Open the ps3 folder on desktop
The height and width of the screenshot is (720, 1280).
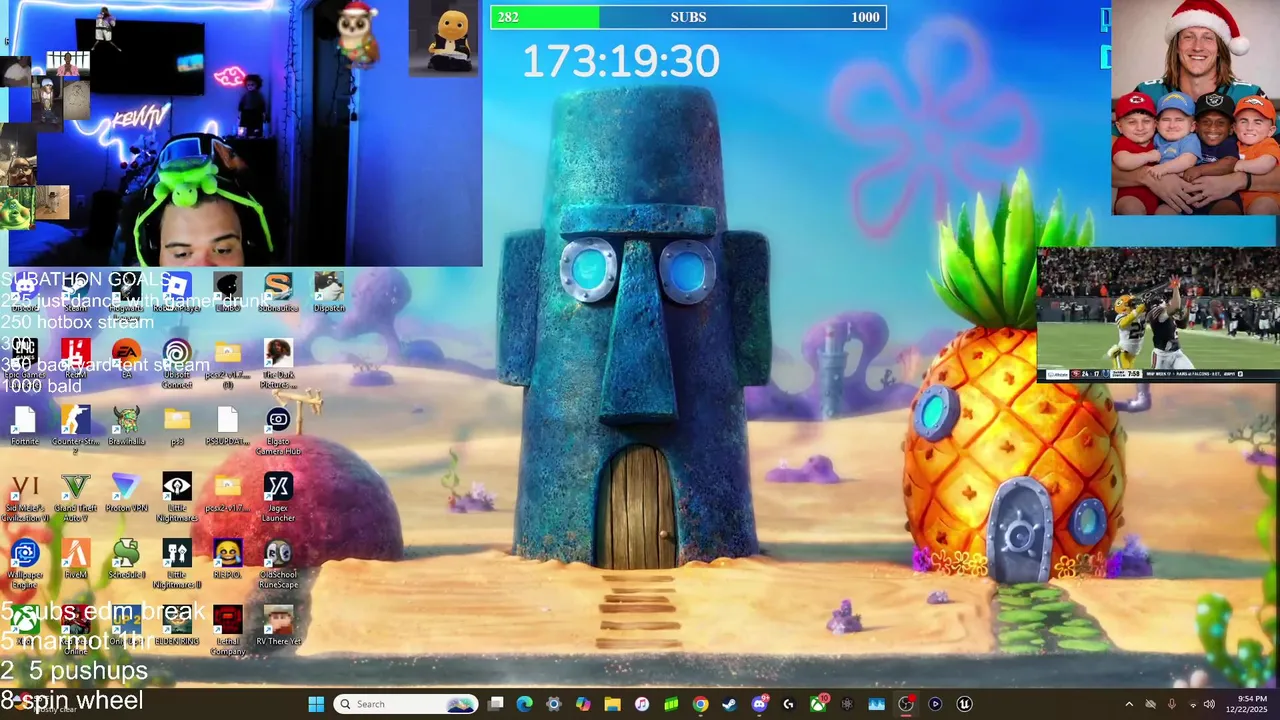(x=177, y=425)
